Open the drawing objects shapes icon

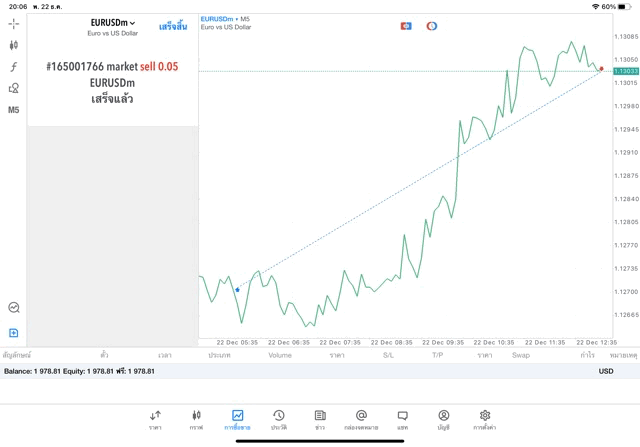tap(14, 88)
